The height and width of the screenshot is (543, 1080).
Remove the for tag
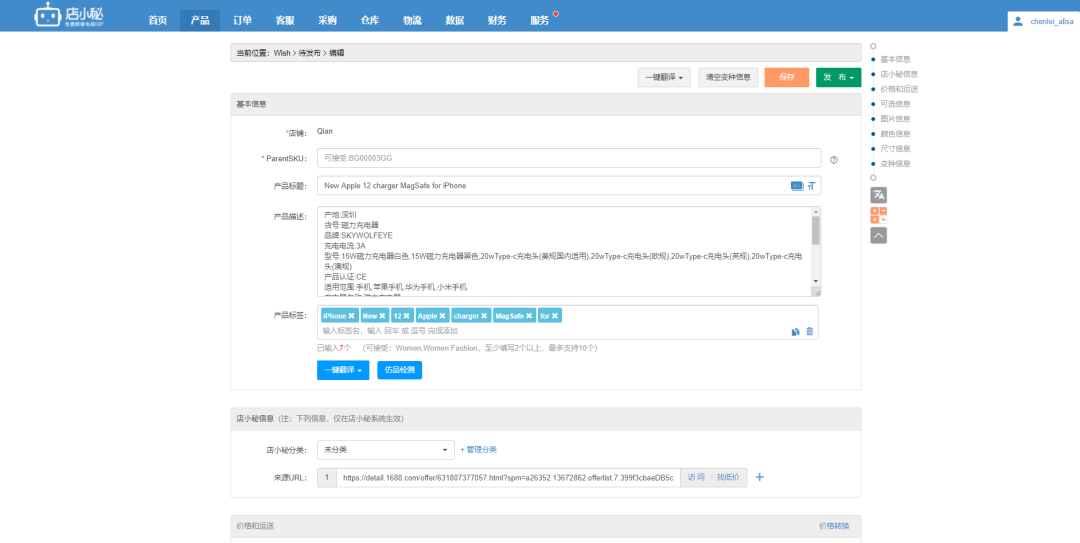[x=554, y=316]
